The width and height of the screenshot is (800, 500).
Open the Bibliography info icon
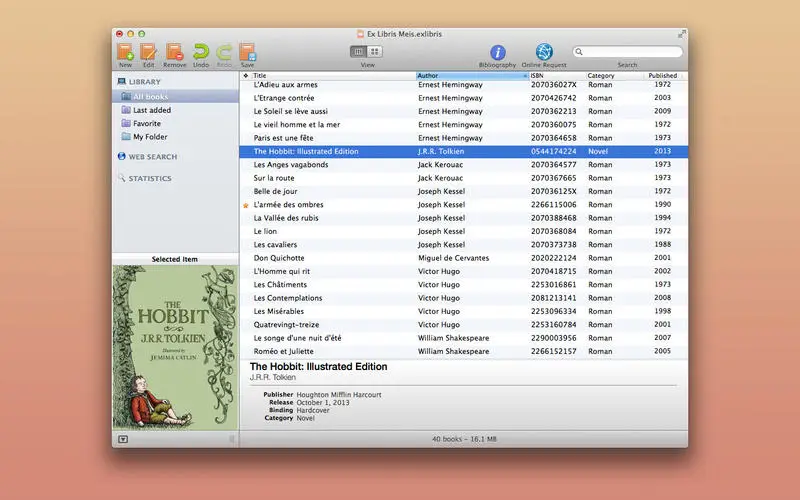point(497,52)
